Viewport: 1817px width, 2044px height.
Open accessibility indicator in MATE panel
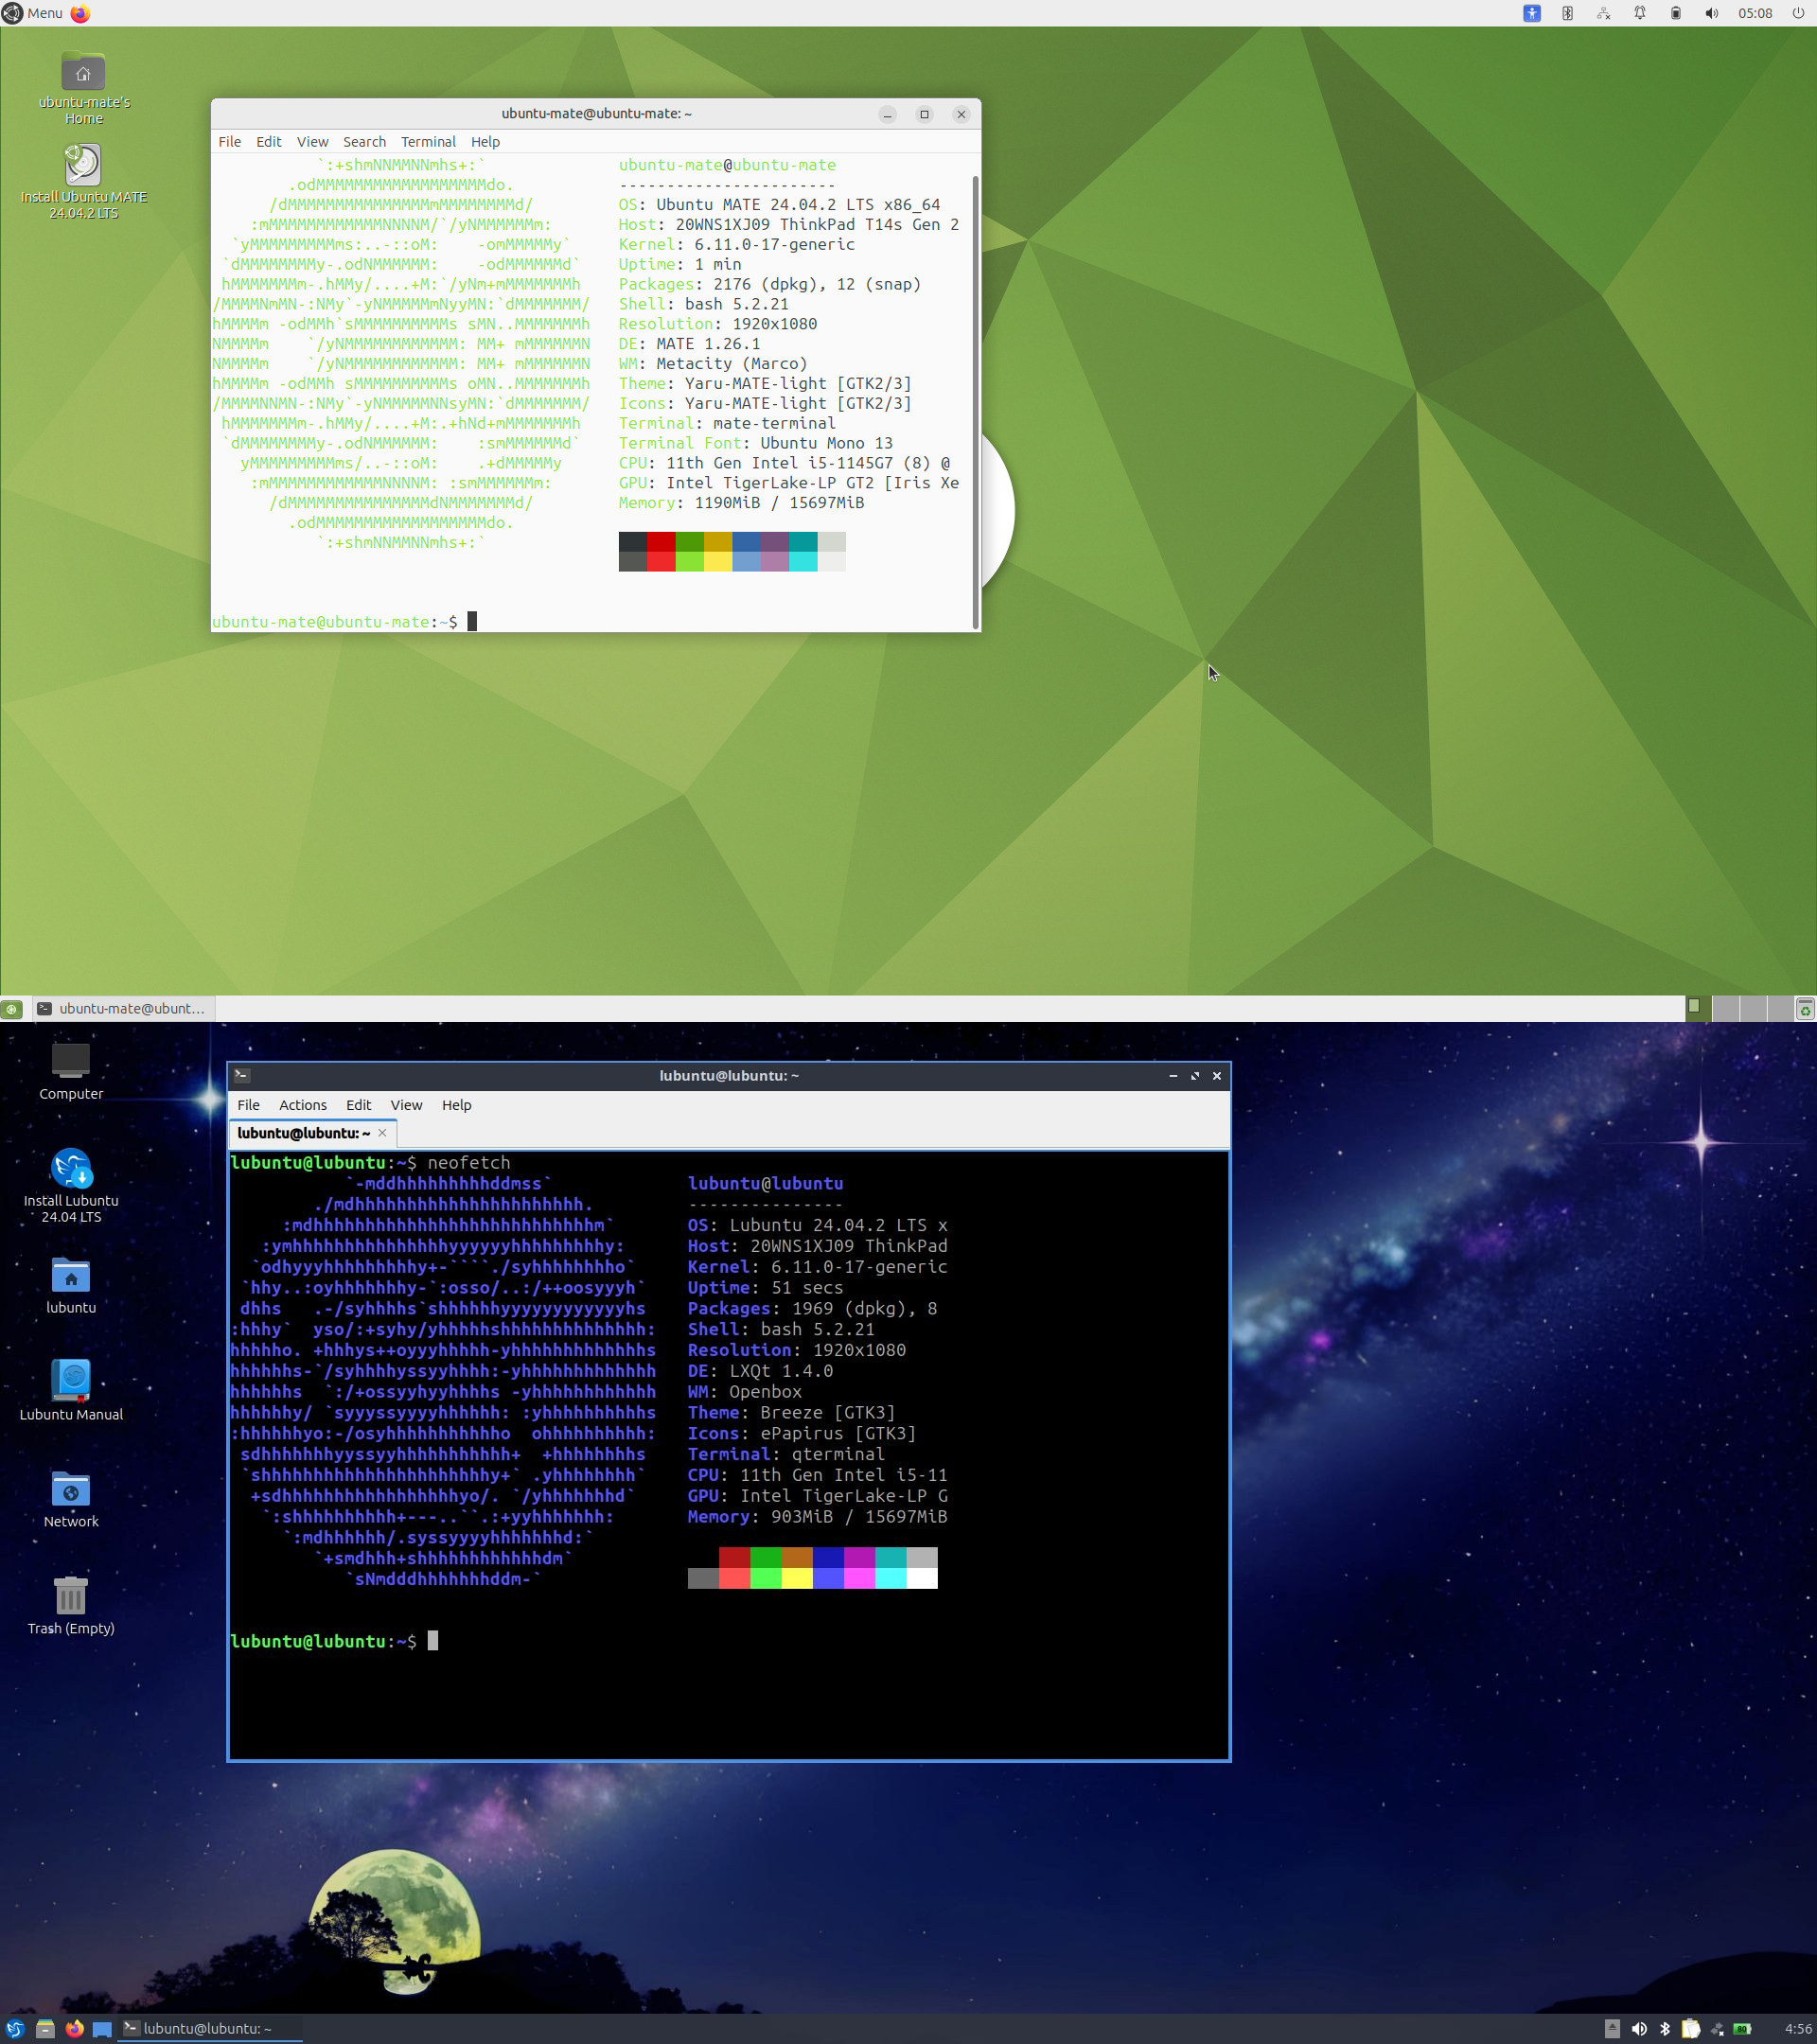click(x=1531, y=13)
